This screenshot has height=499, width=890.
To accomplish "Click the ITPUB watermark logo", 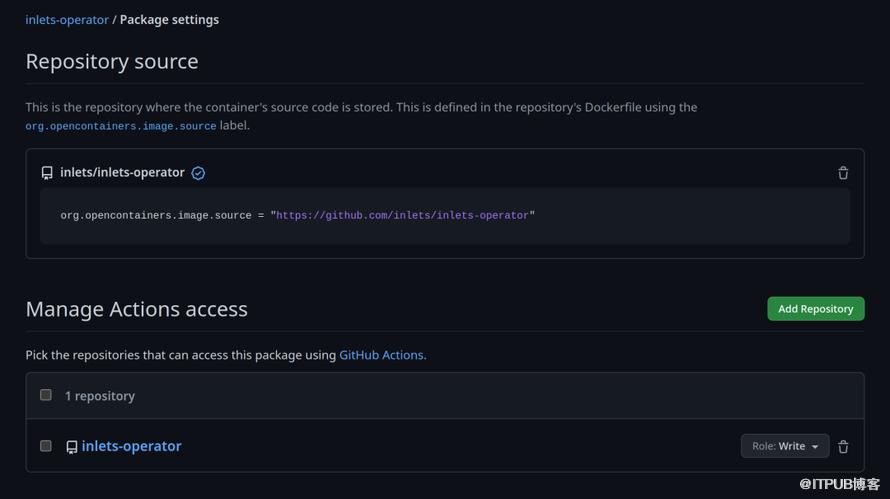I will pyautogui.click(x=839, y=484).
